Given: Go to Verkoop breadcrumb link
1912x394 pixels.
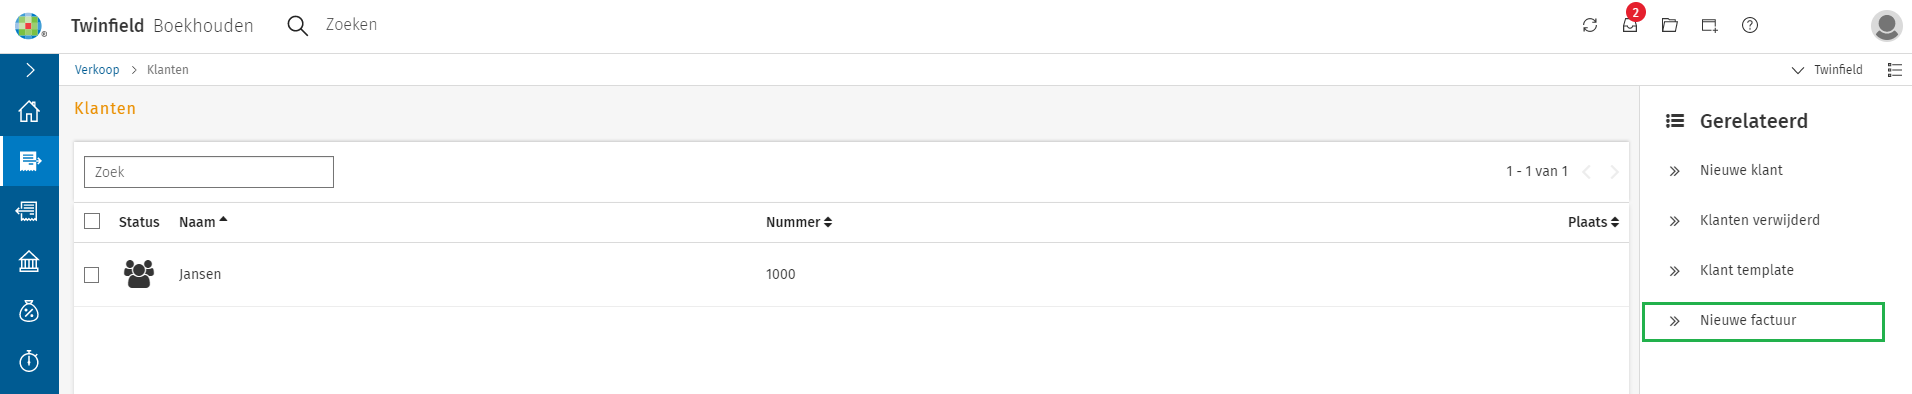Looking at the screenshot, I should [97, 70].
